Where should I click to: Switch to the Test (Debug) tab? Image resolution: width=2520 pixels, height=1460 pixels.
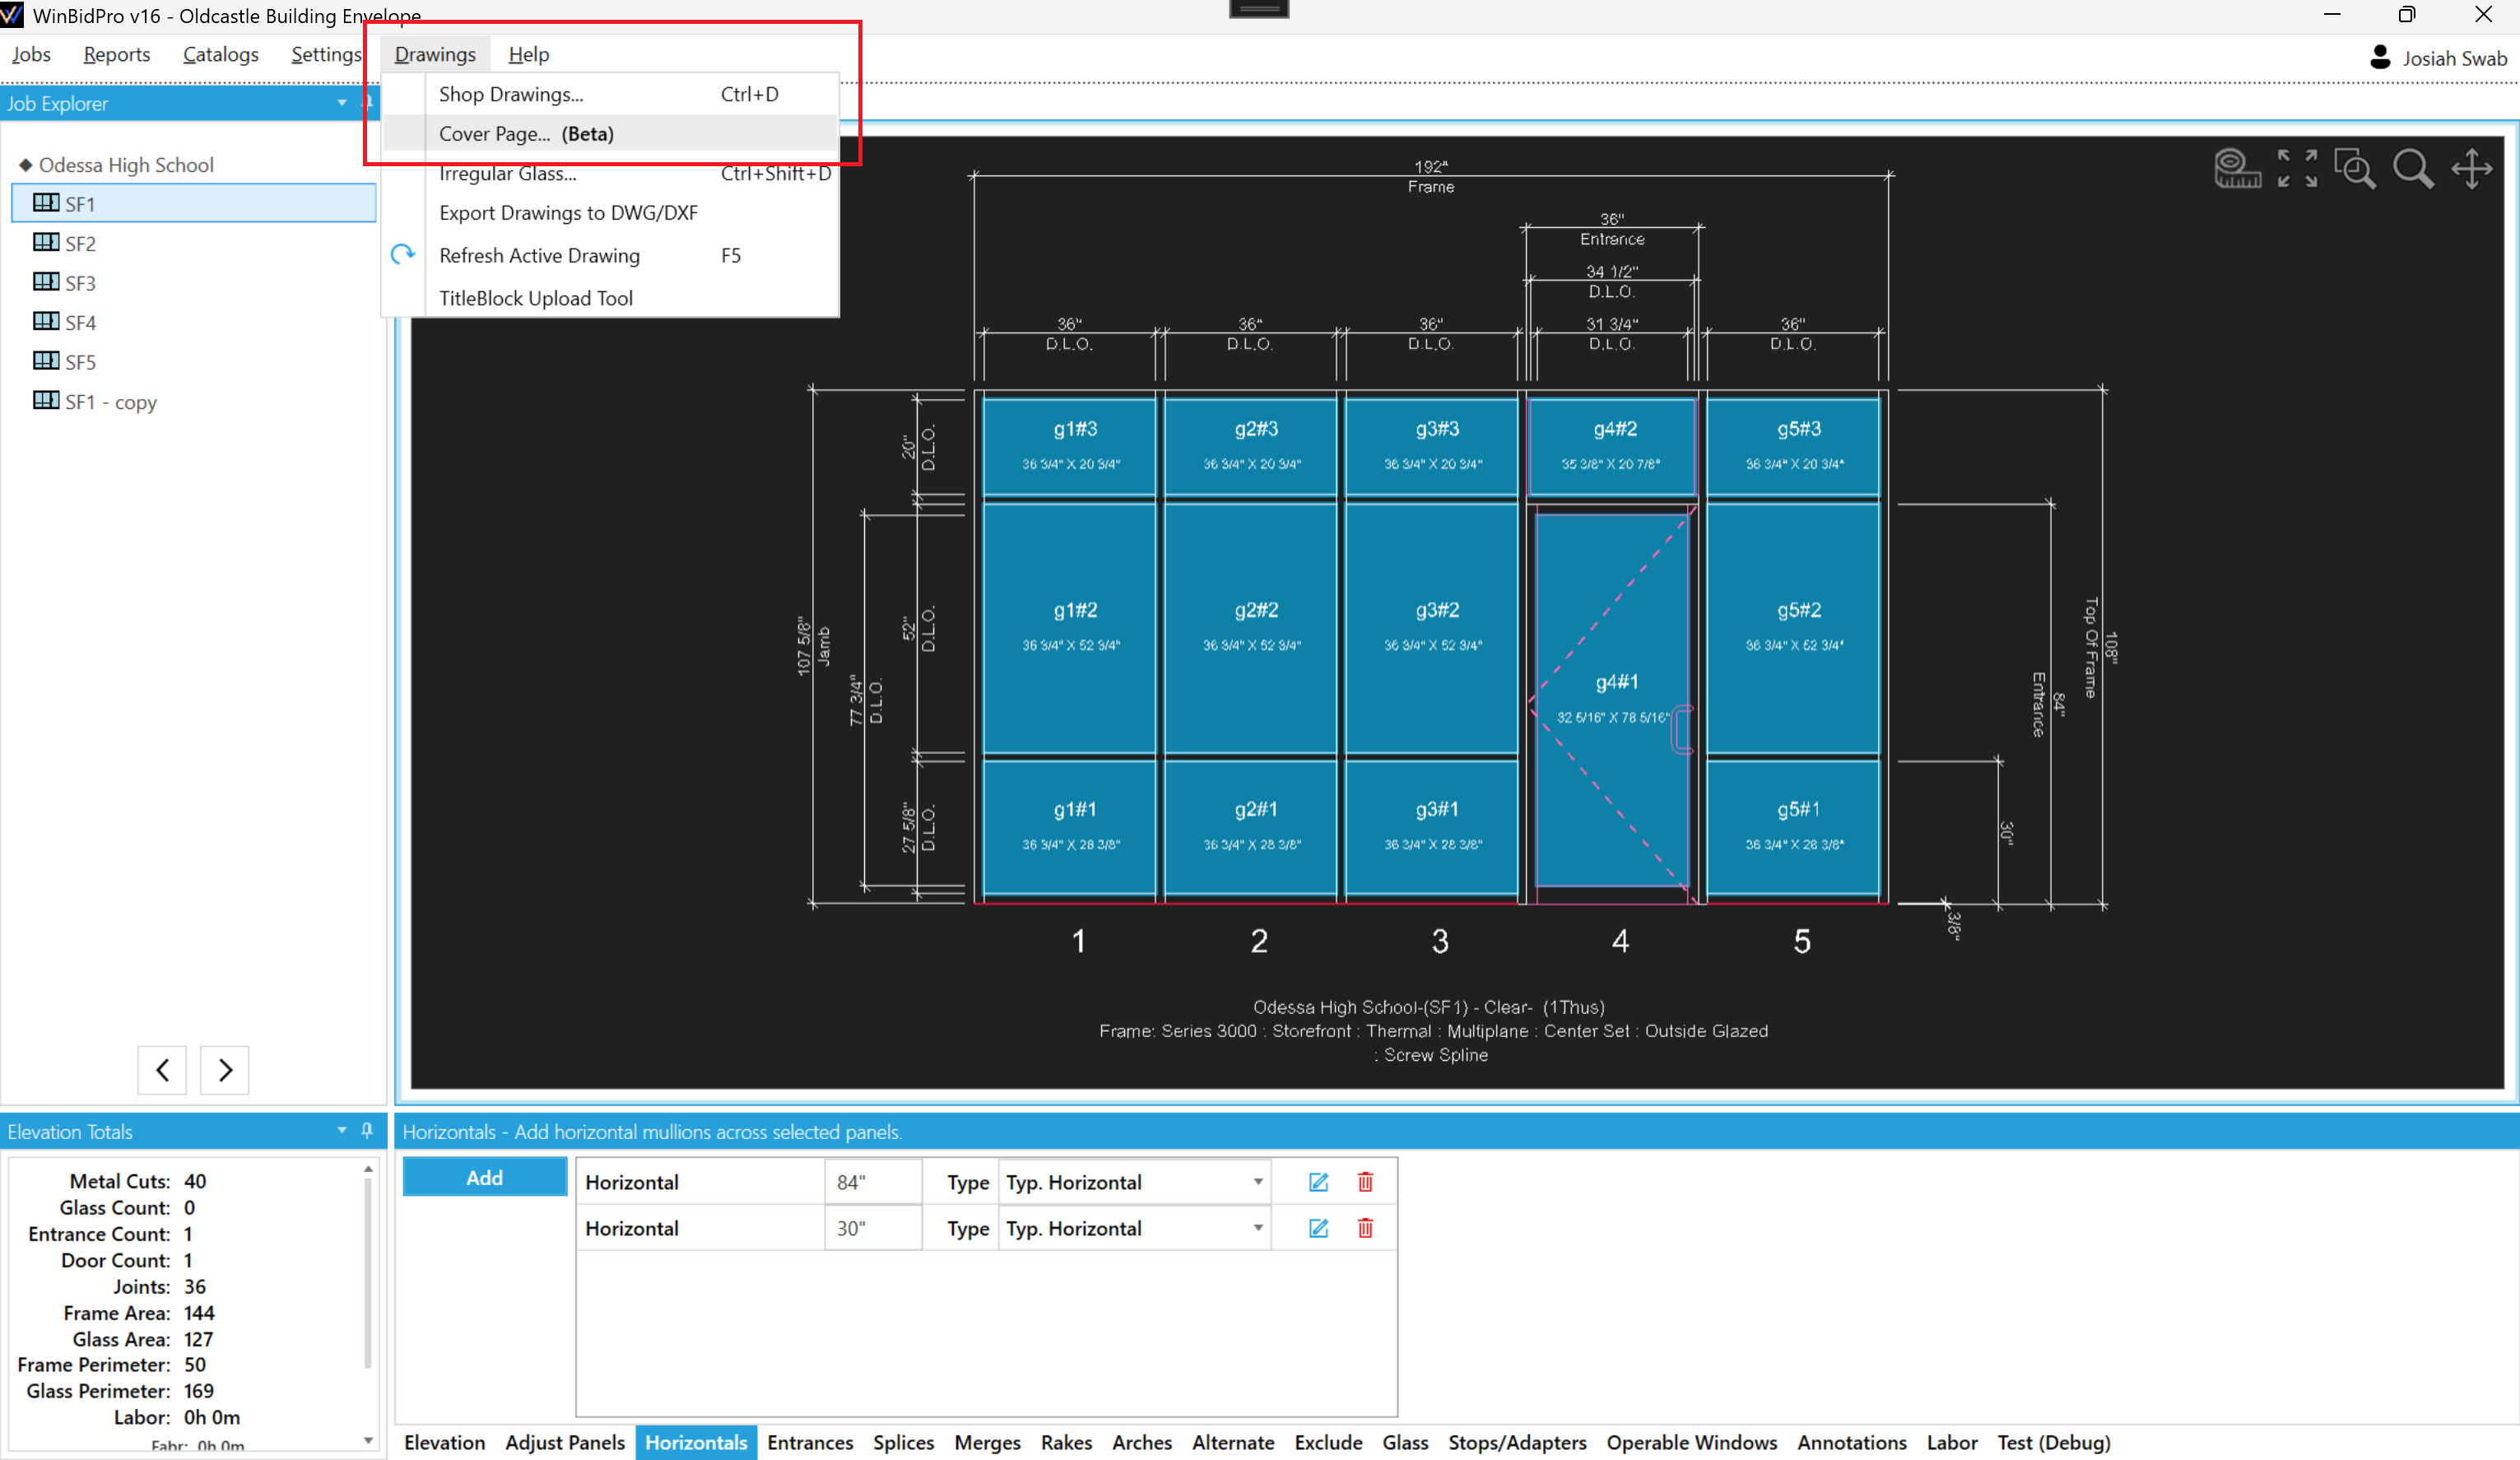pos(2054,1442)
